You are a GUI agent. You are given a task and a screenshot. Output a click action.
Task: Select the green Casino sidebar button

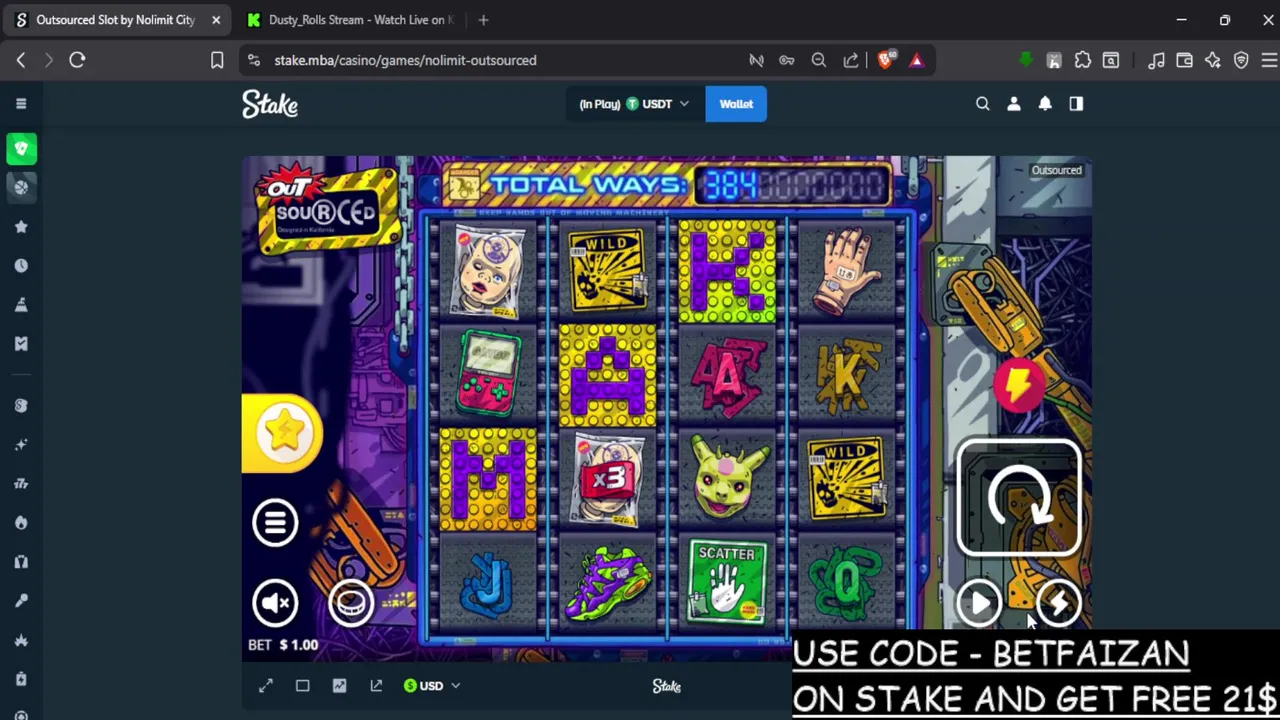pyautogui.click(x=21, y=148)
